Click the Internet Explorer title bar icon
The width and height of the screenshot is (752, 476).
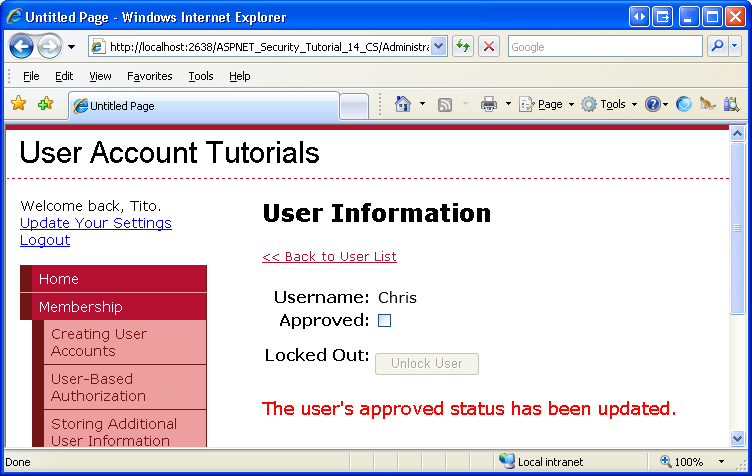[13, 17]
